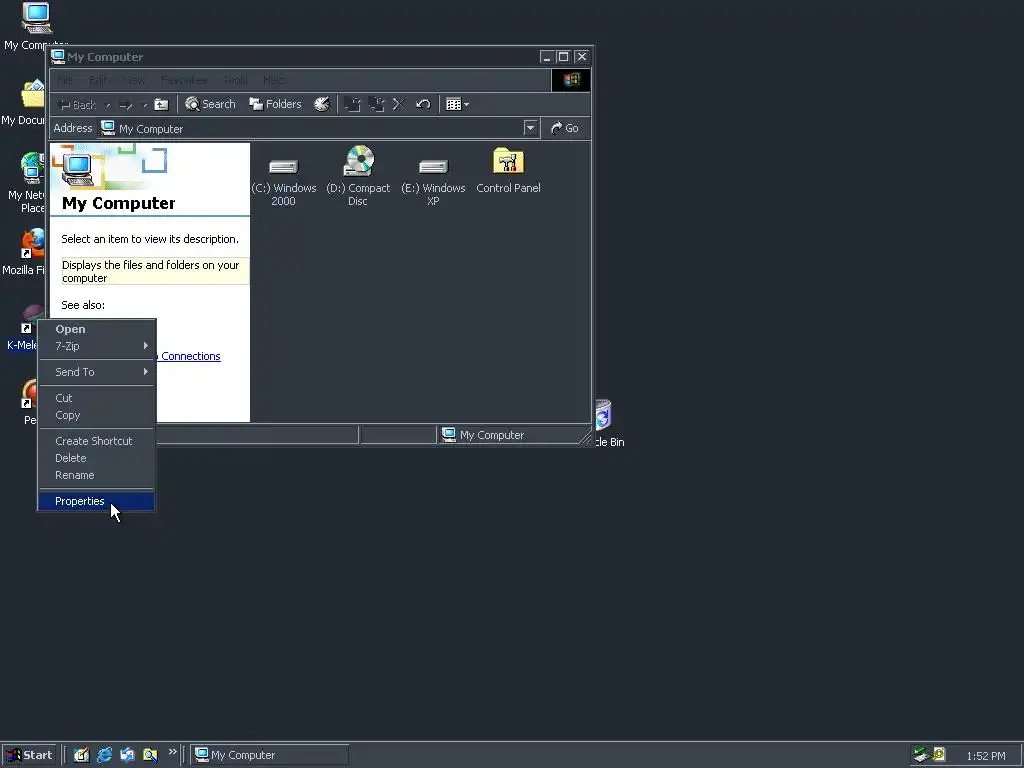This screenshot has height=768, width=1024.
Task: Maximize the My Computer window
Action: (x=564, y=57)
